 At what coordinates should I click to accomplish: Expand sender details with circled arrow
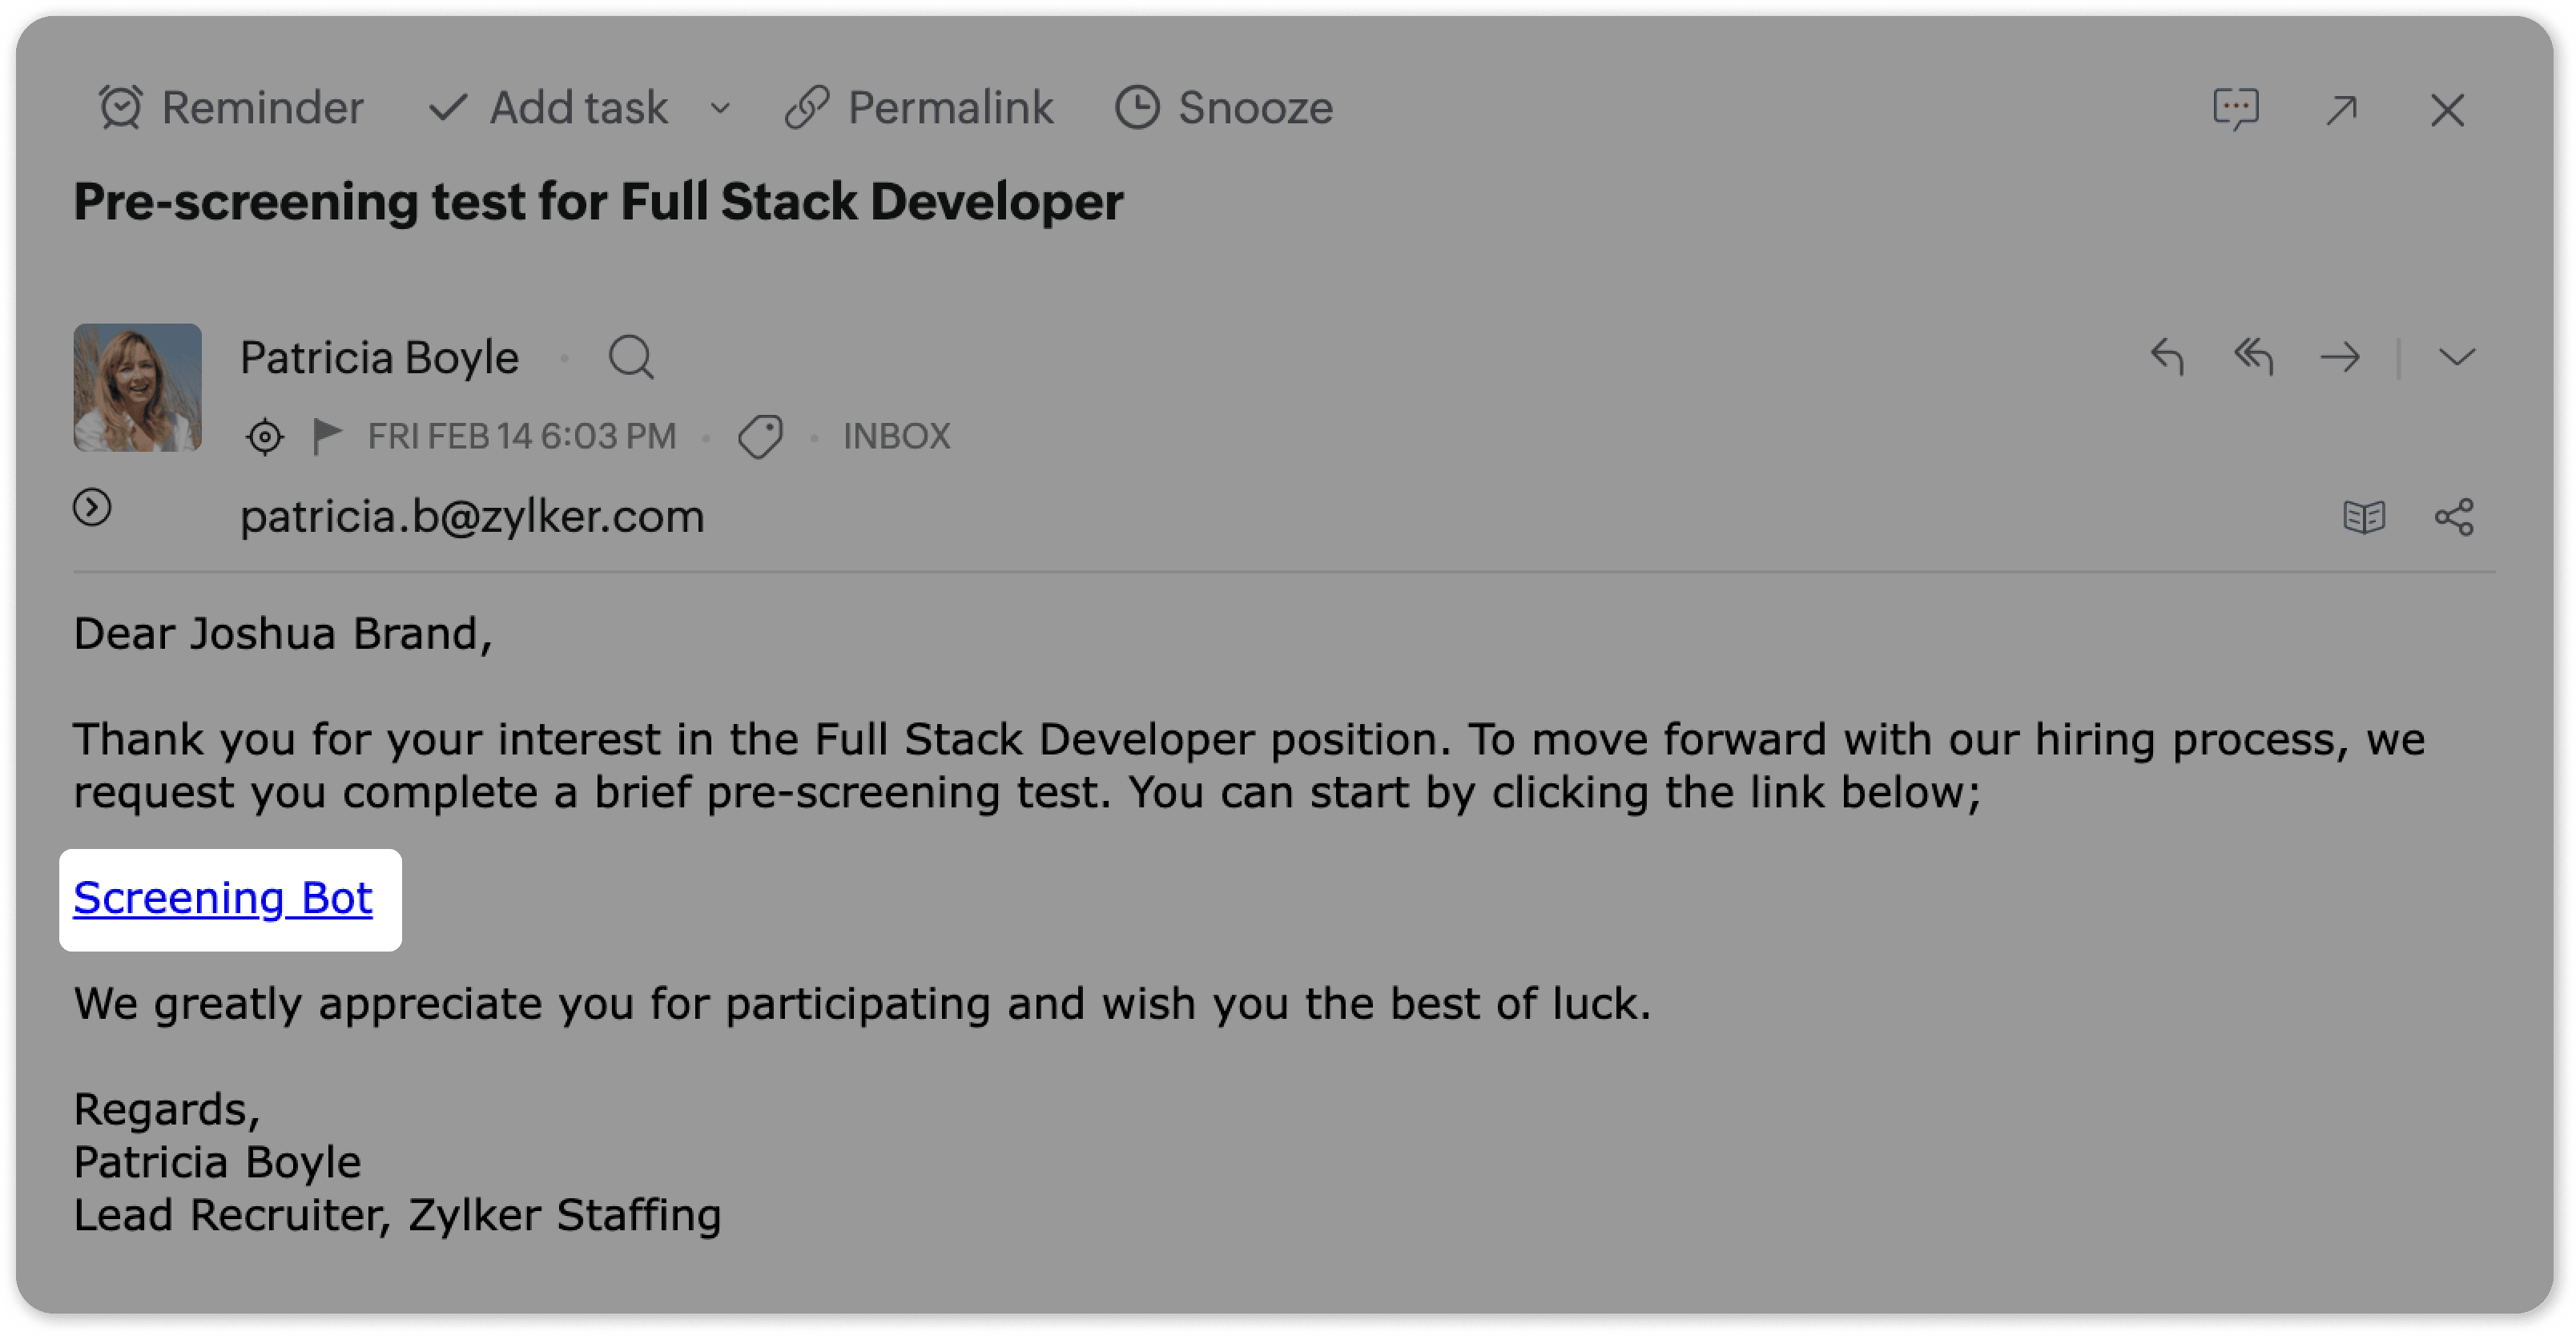click(92, 507)
